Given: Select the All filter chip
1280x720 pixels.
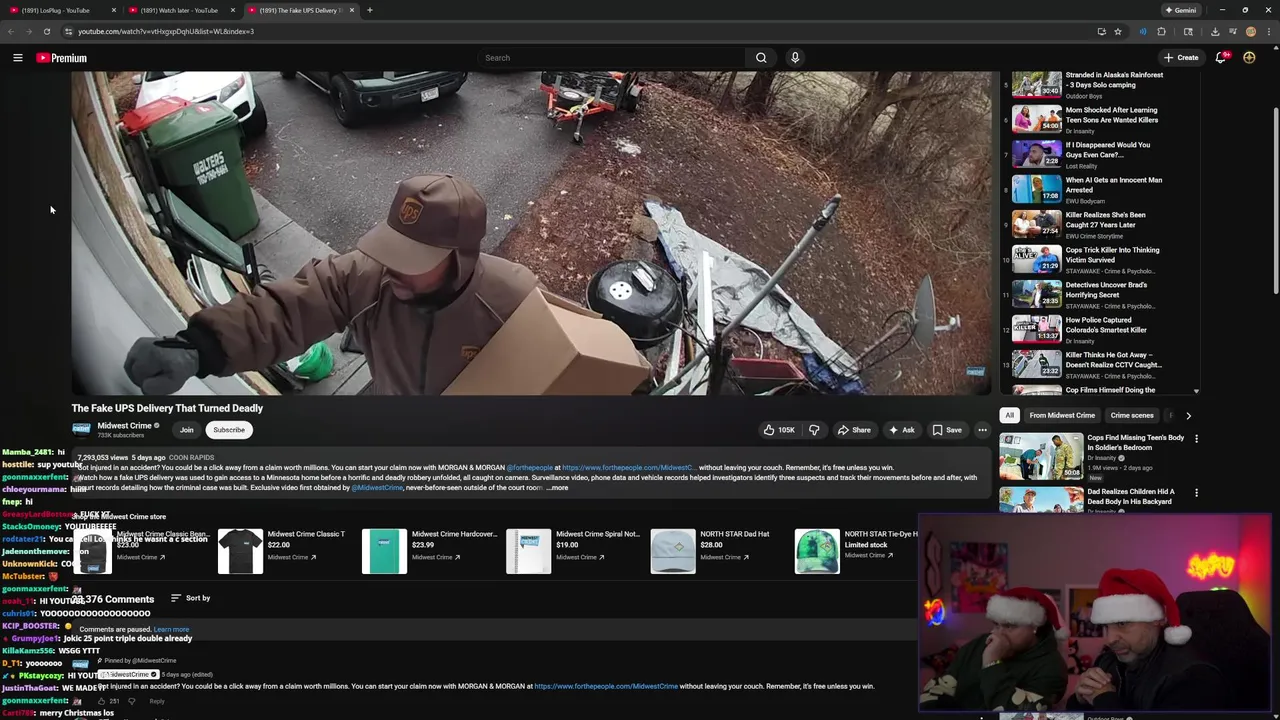Looking at the screenshot, I should (1009, 415).
